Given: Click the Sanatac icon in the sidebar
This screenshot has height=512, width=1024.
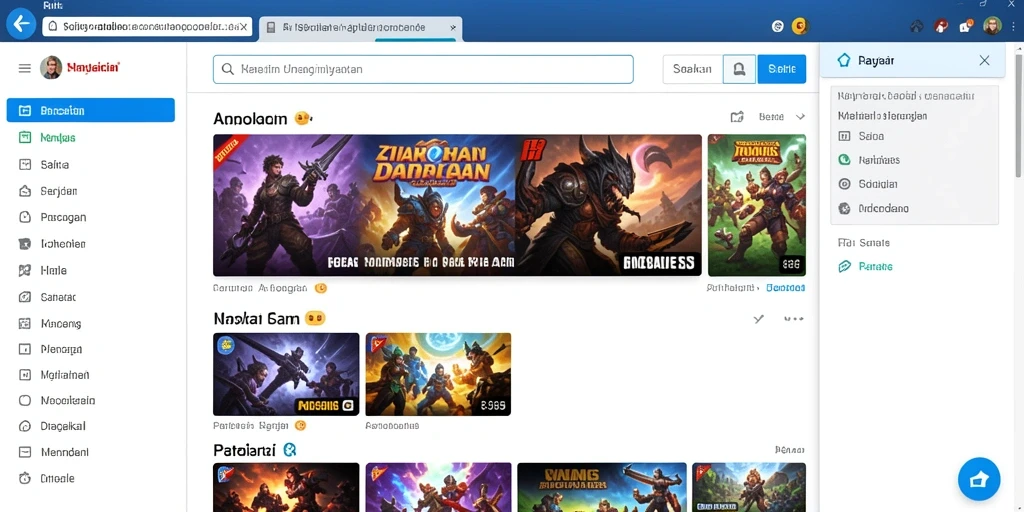Looking at the screenshot, I should 25,297.
